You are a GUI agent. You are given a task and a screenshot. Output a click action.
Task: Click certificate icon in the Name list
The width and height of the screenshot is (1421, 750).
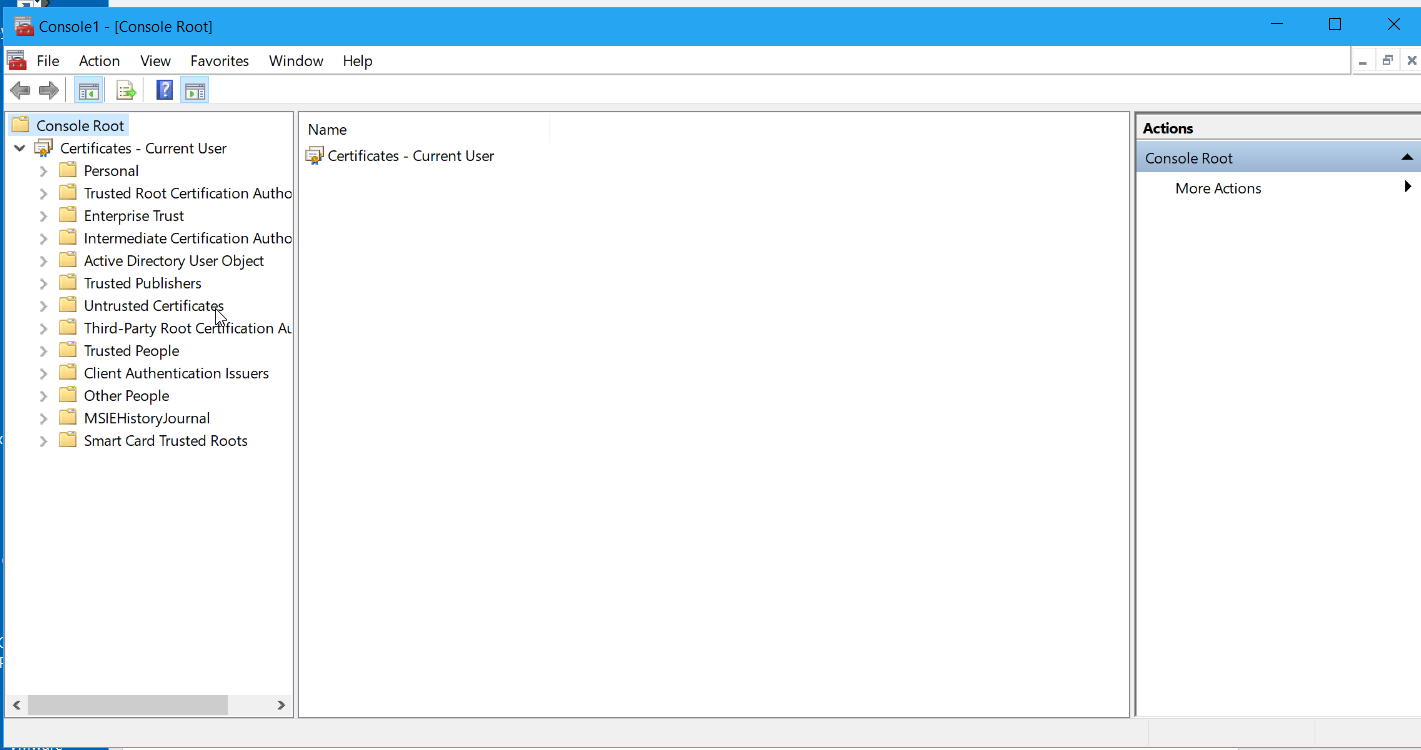[x=315, y=156]
